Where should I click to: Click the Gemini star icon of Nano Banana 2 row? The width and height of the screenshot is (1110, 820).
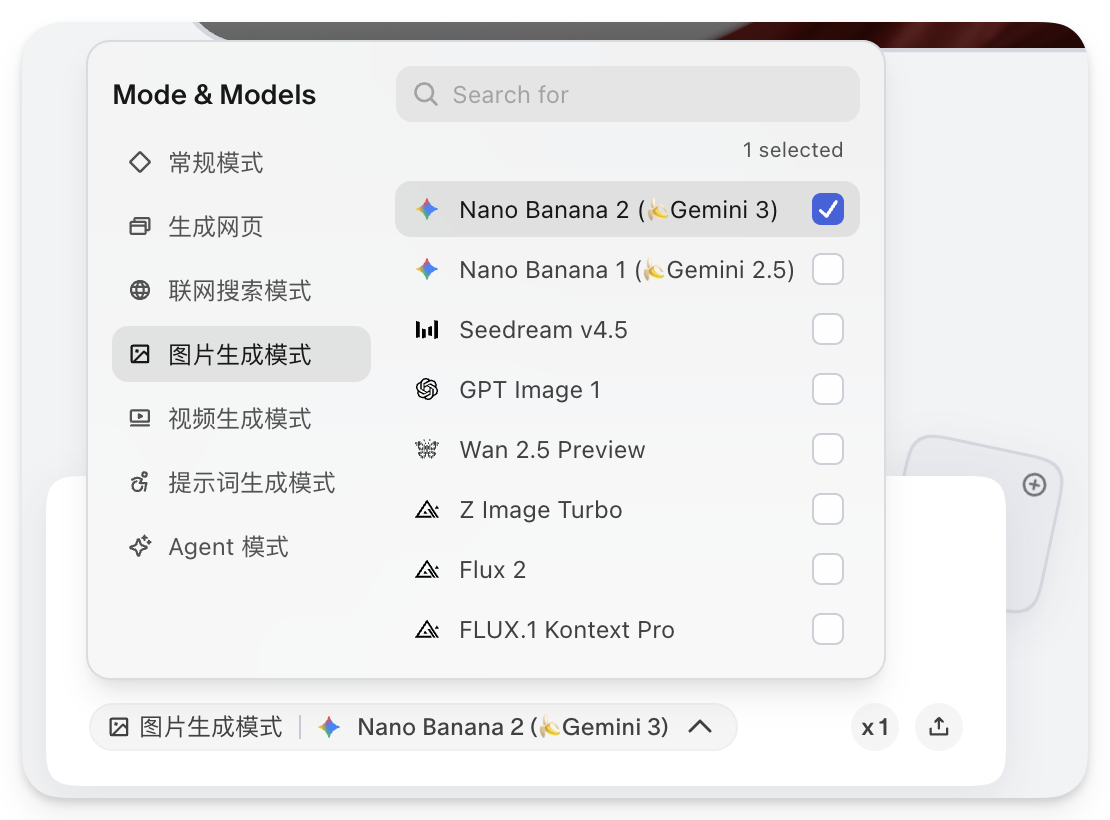(427, 209)
